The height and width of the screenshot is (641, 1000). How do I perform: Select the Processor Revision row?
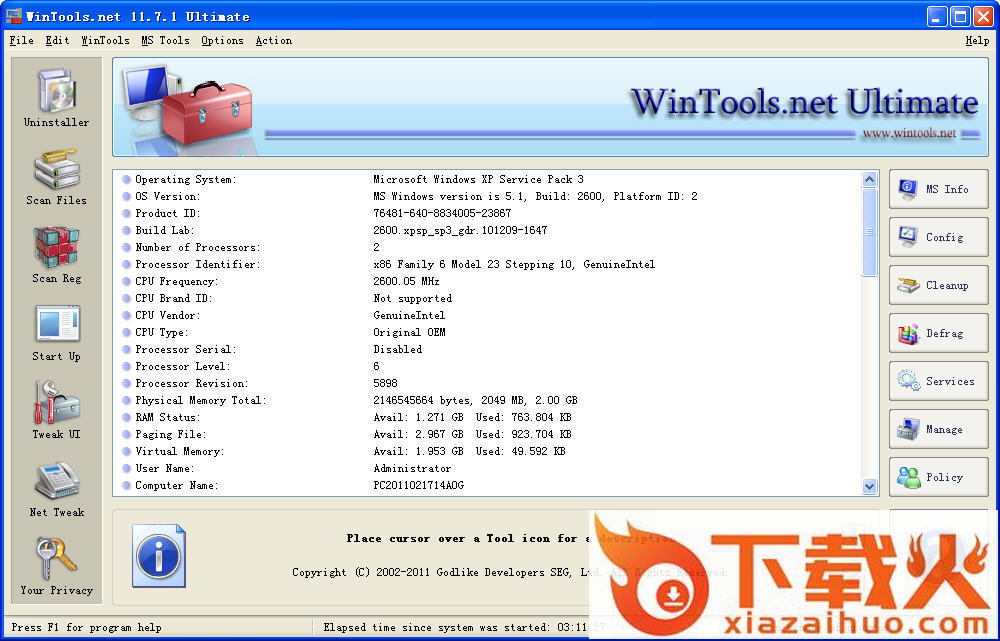click(487, 383)
